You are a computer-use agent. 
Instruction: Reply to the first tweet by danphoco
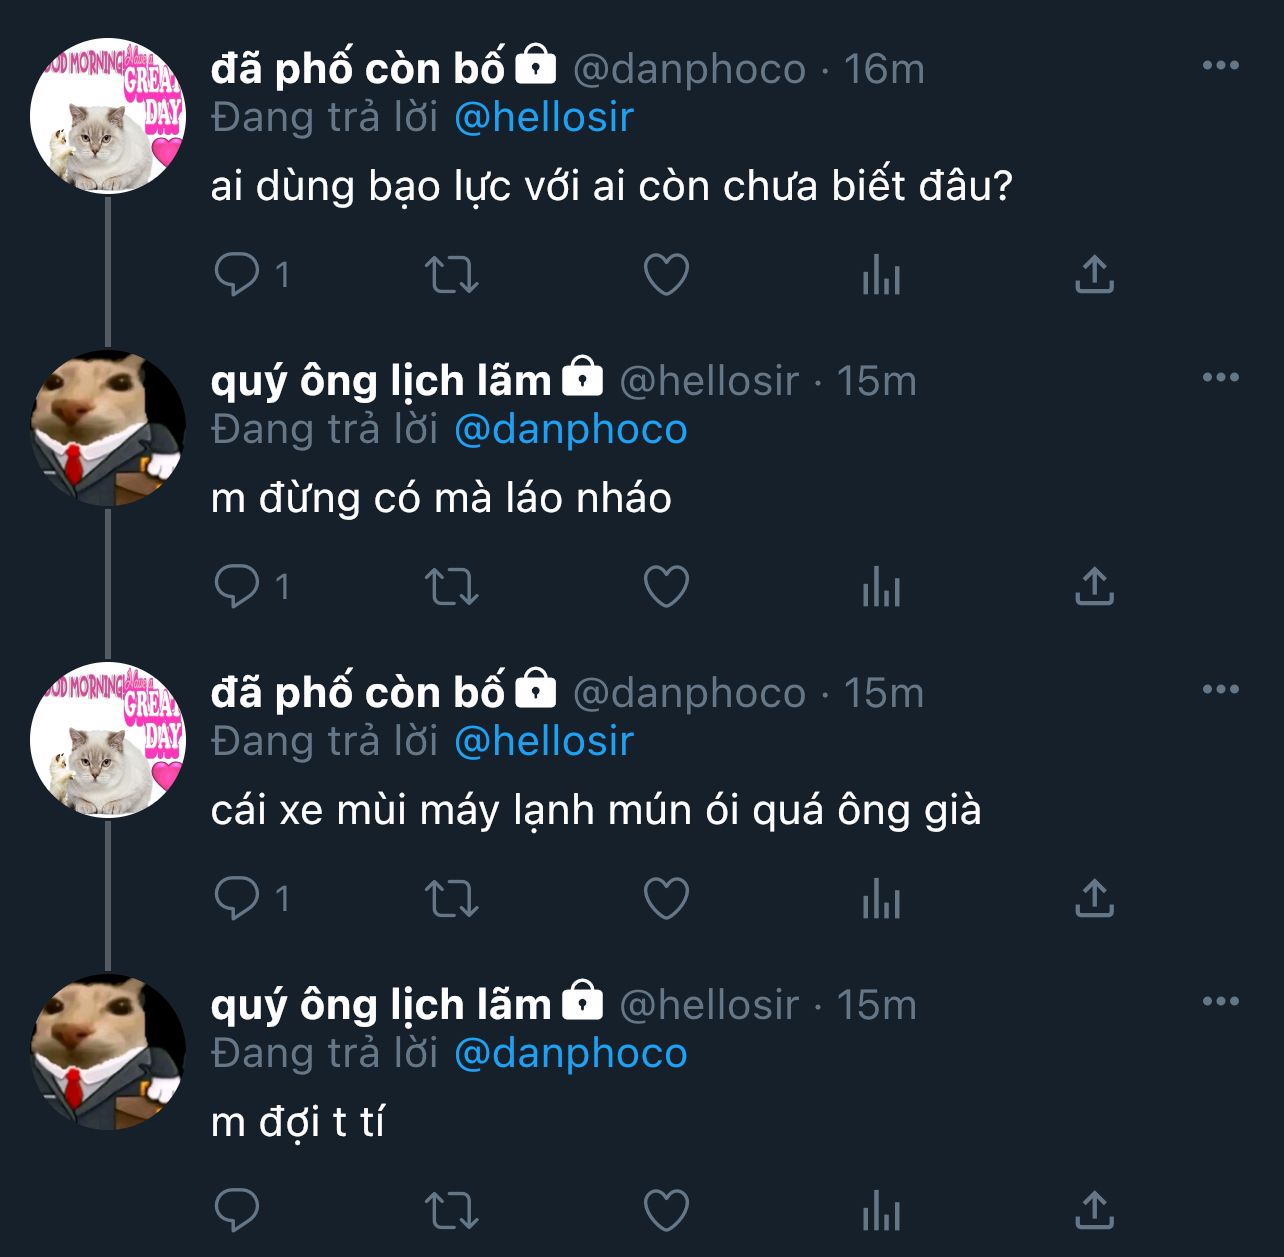point(237,275)
